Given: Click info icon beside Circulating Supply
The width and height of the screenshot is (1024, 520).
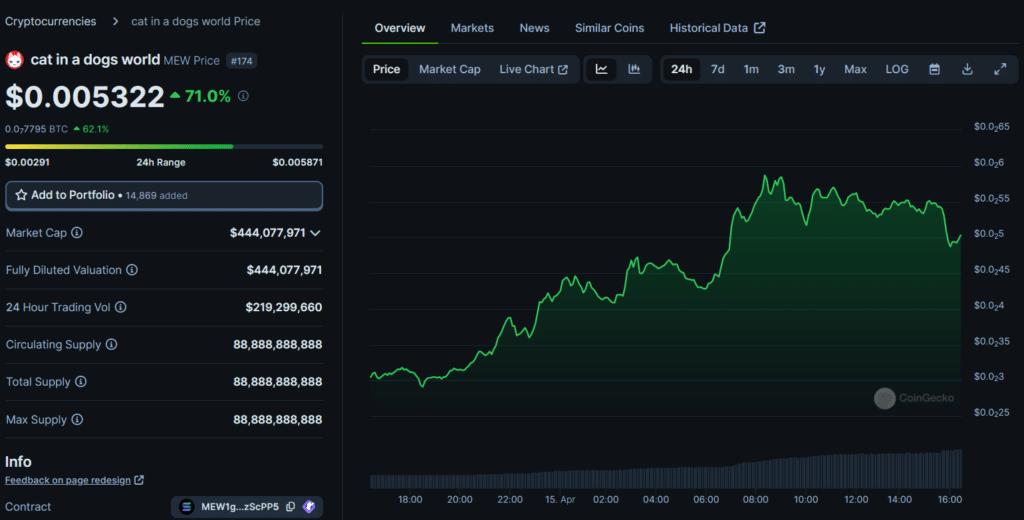Looking at the screenshot, I should tap(111, 345).
